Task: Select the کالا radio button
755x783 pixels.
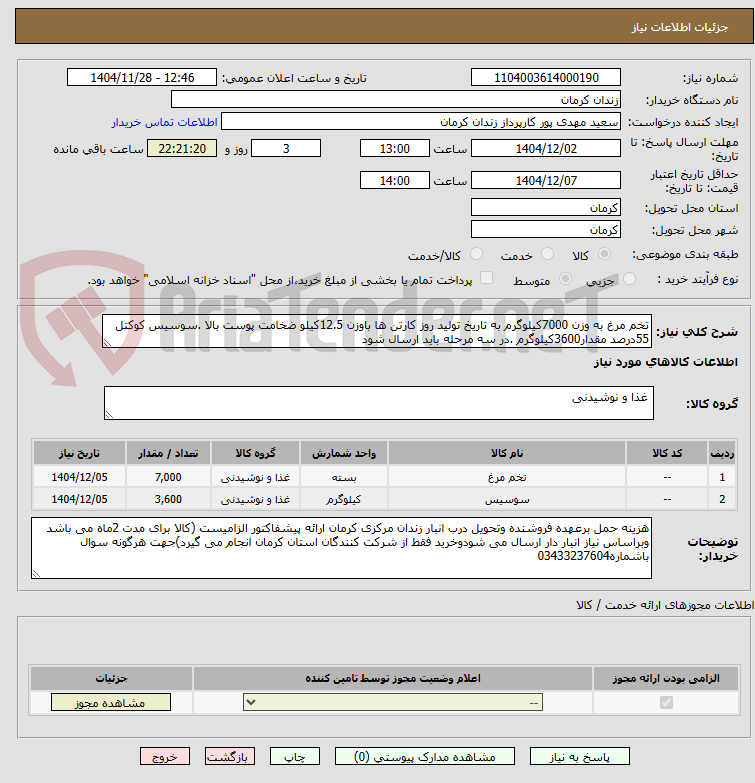Action: coord(604,254)
